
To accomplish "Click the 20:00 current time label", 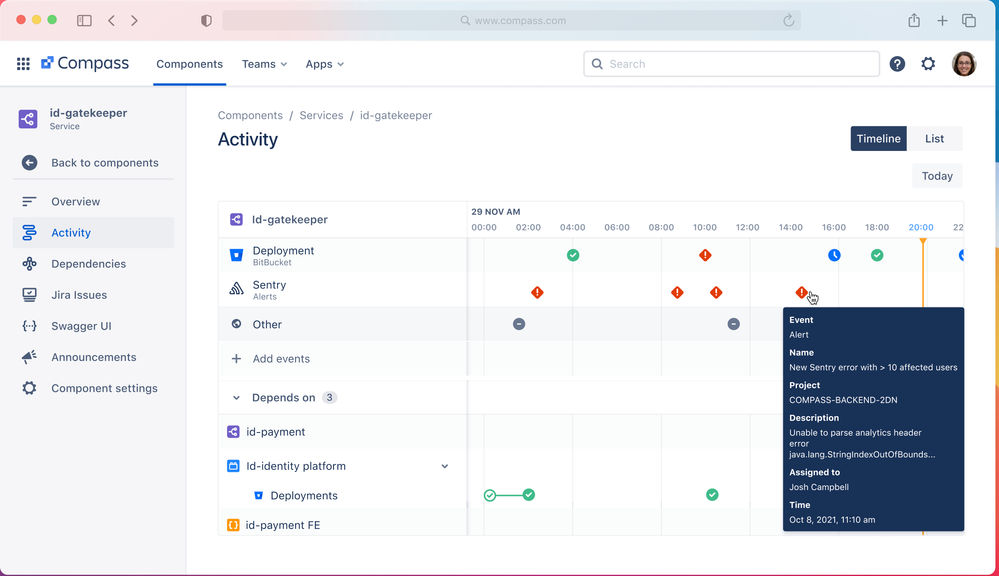I will tap(921, 227).
